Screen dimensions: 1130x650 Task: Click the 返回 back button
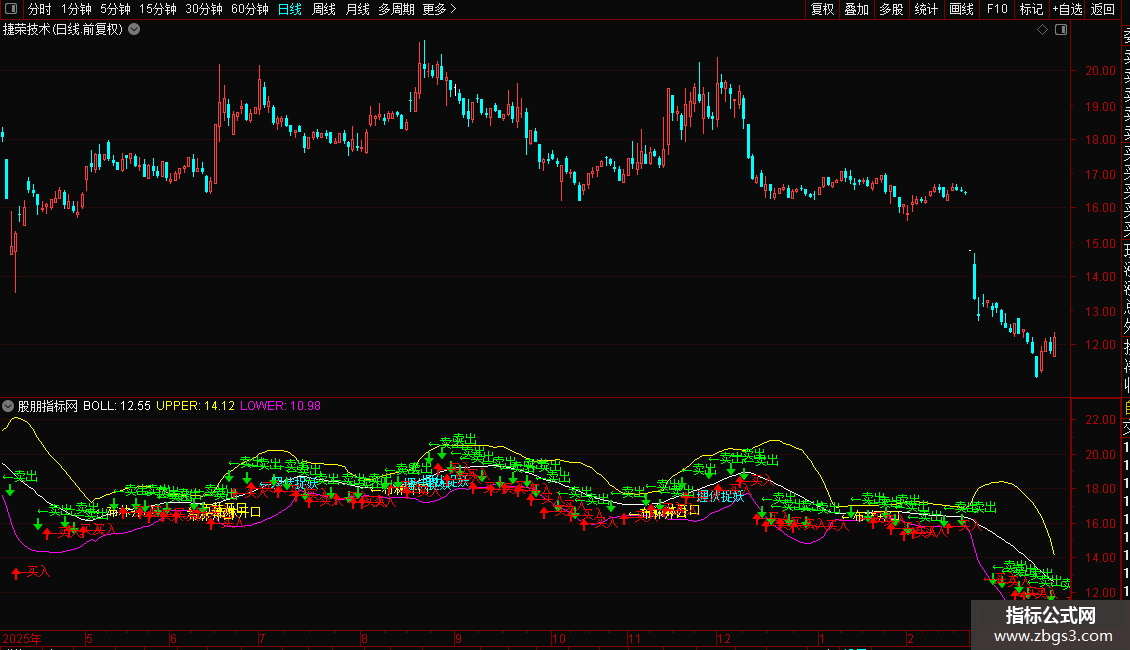[1103, 9]
